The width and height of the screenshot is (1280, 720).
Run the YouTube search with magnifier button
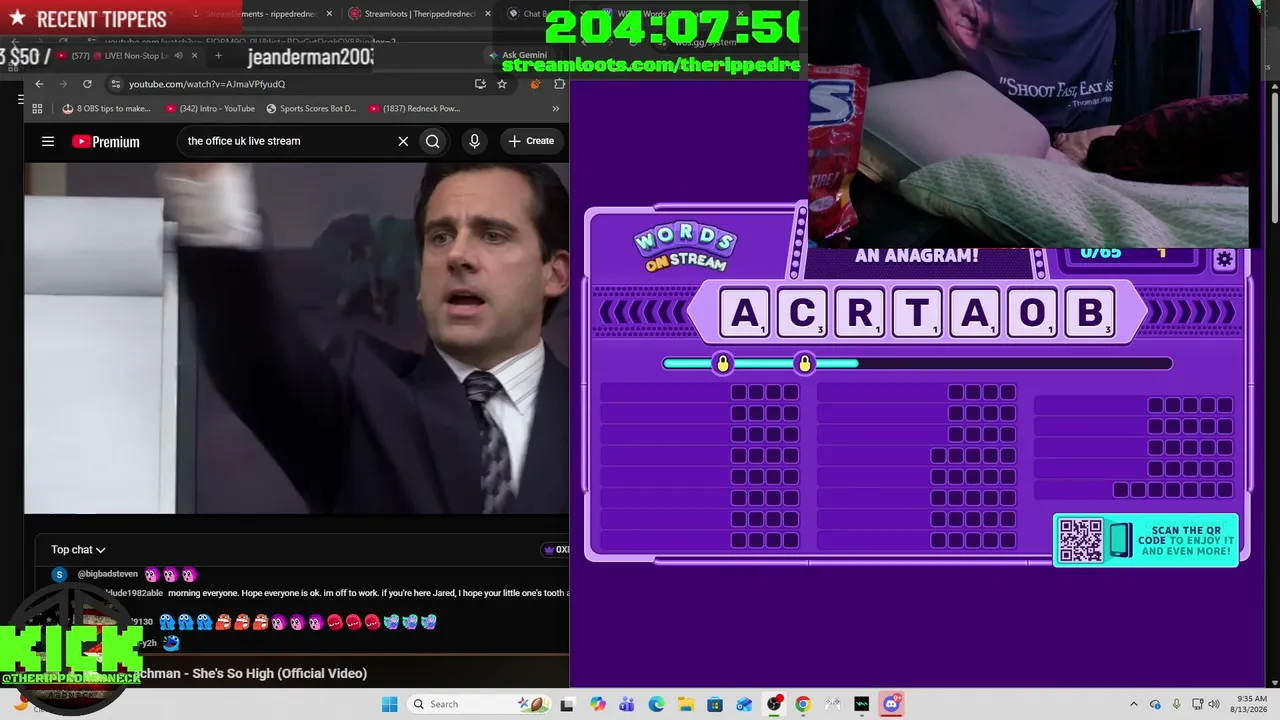click(433, 141)
